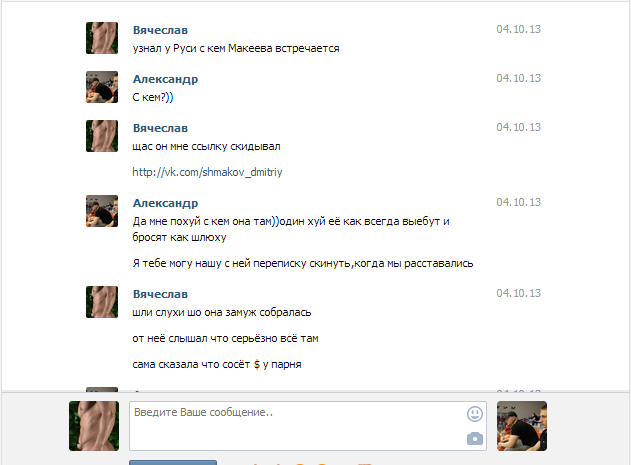Click Александр's avatar beside 'Да мне' message
Viewport: 631px width, 465px height.
102,211
